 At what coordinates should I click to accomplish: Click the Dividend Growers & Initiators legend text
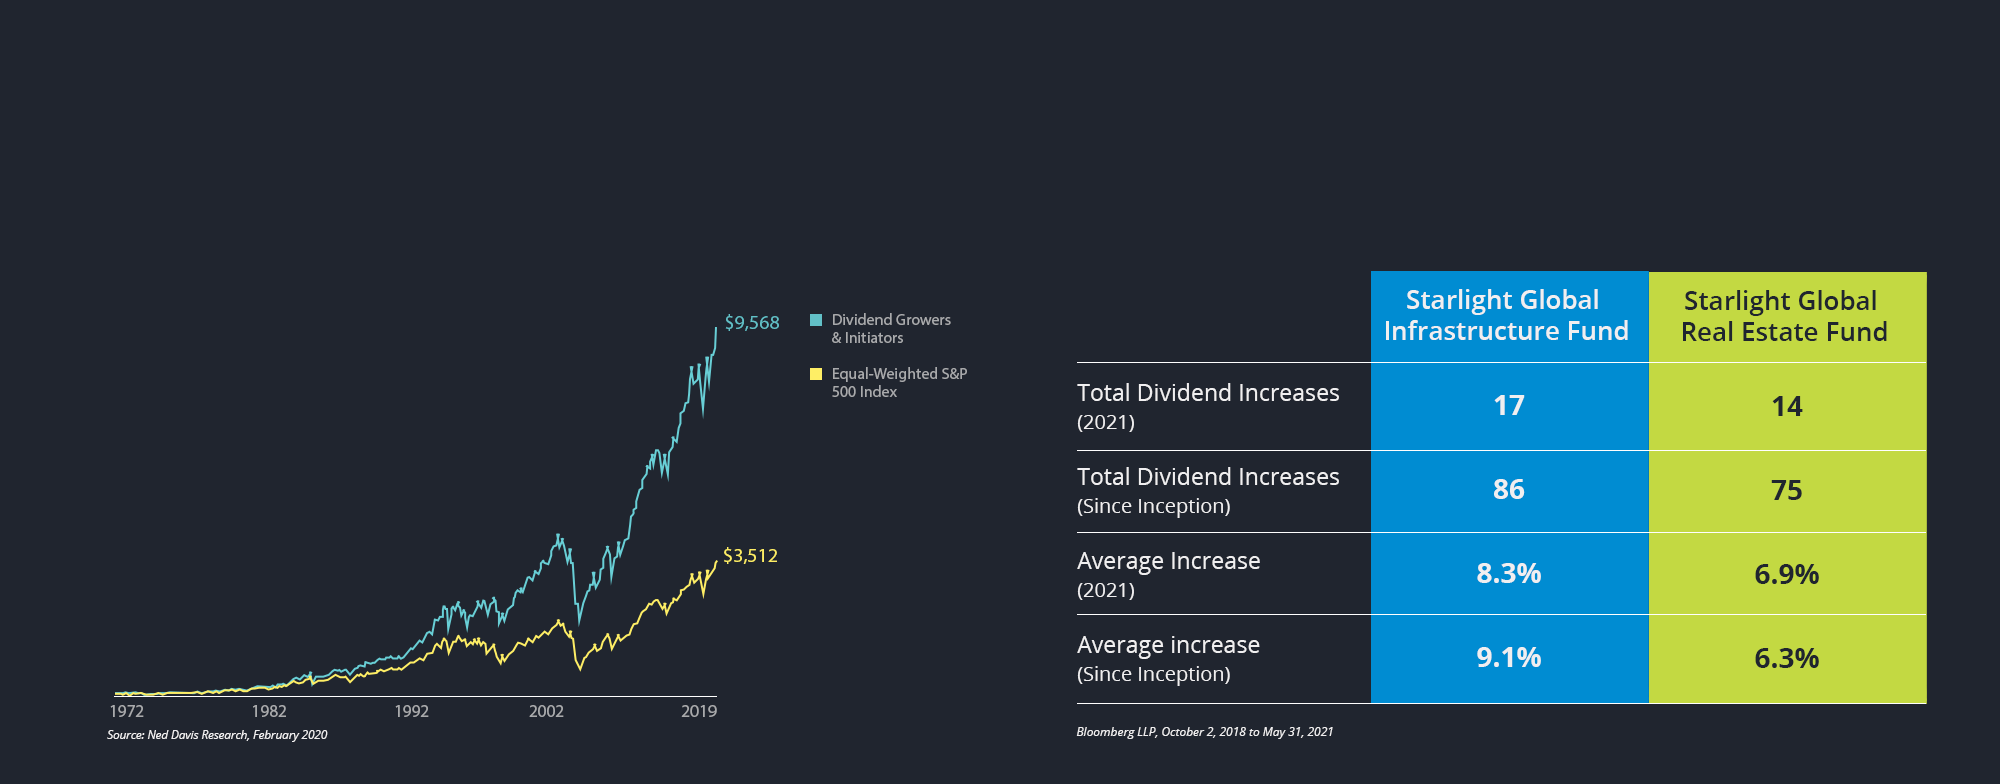click(891, 329)
